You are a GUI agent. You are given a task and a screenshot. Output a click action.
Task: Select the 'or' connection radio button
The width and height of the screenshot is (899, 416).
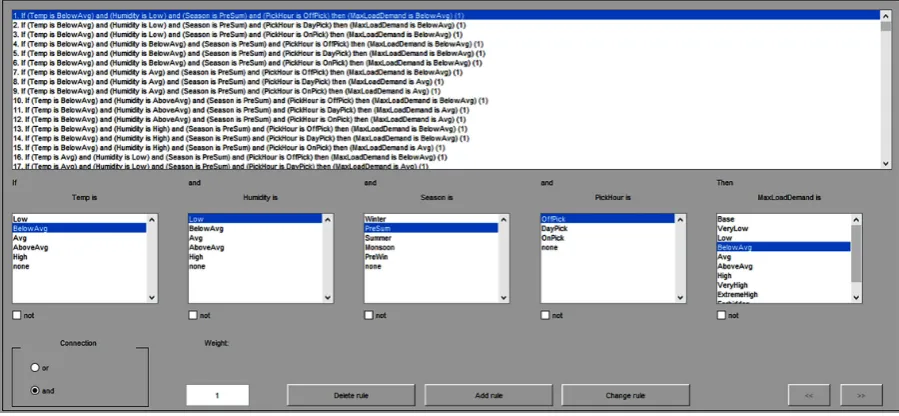point(35,368)
